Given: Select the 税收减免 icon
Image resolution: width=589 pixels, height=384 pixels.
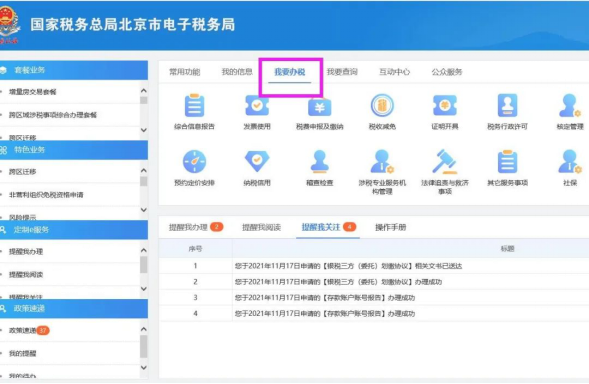Looking at the screenshot, I should coord(382,106).
